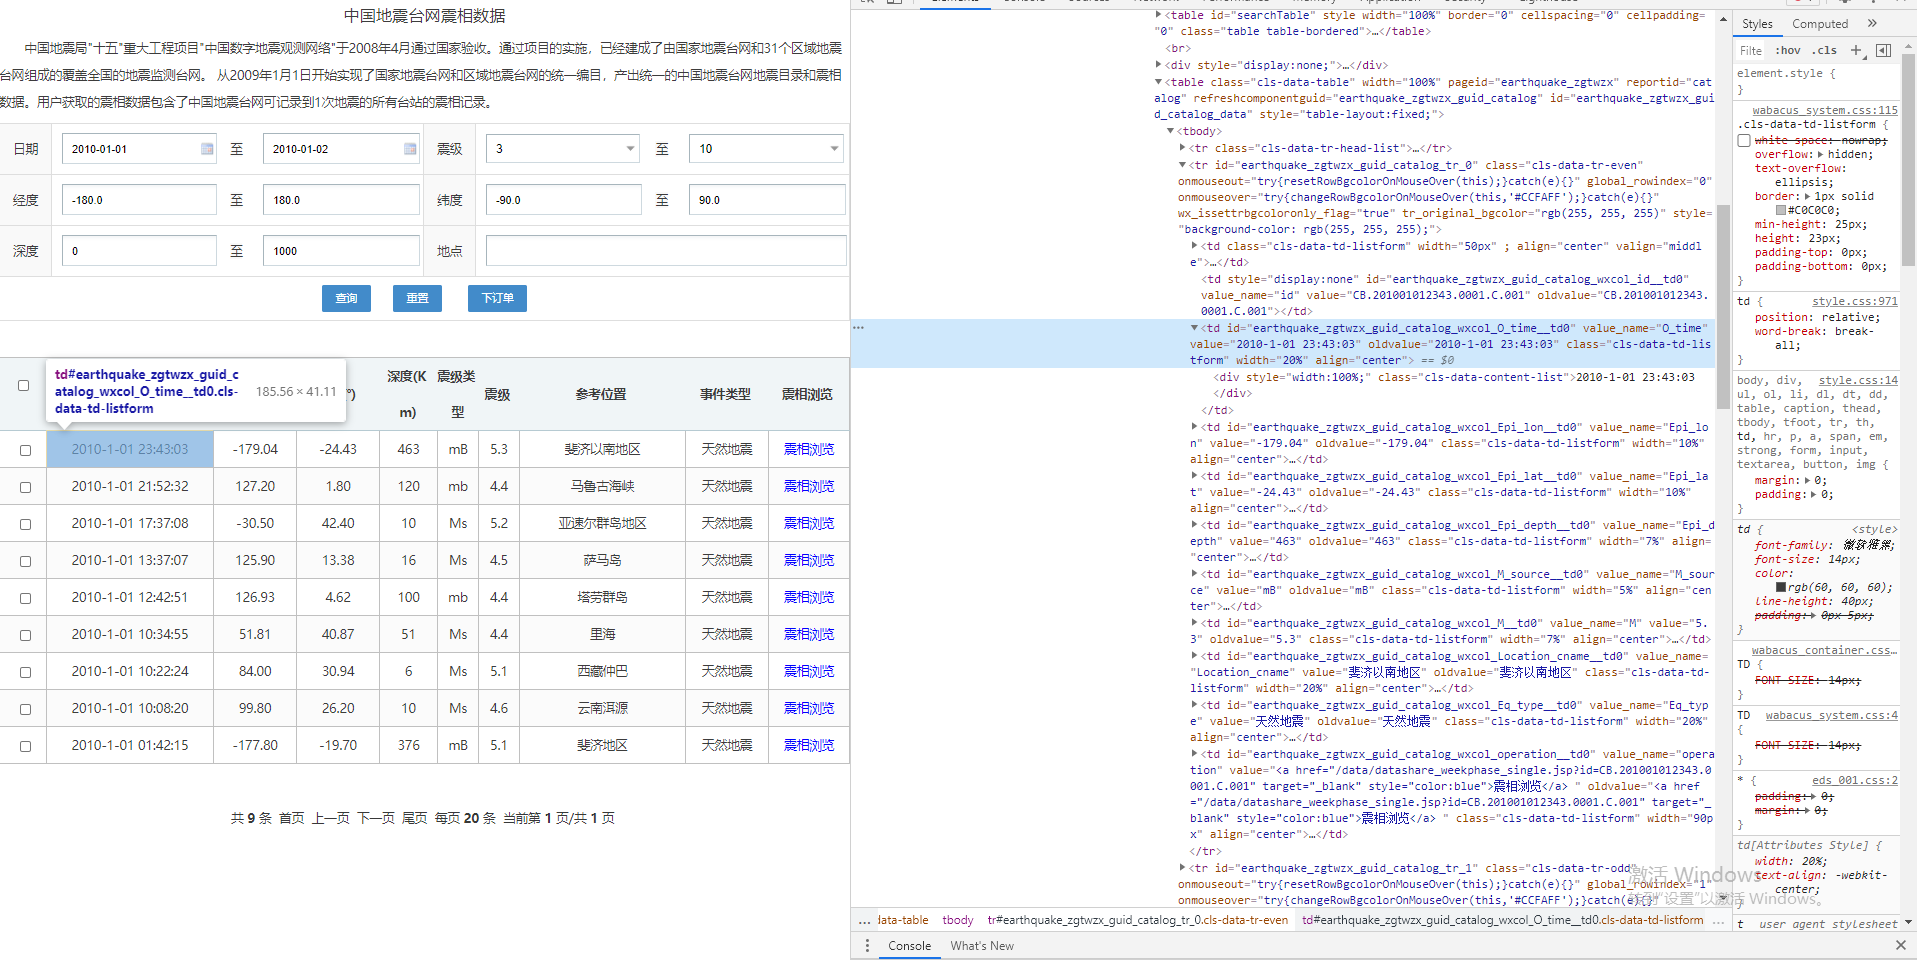Click the empty 地点 location input field

click(x=666, y=251)
